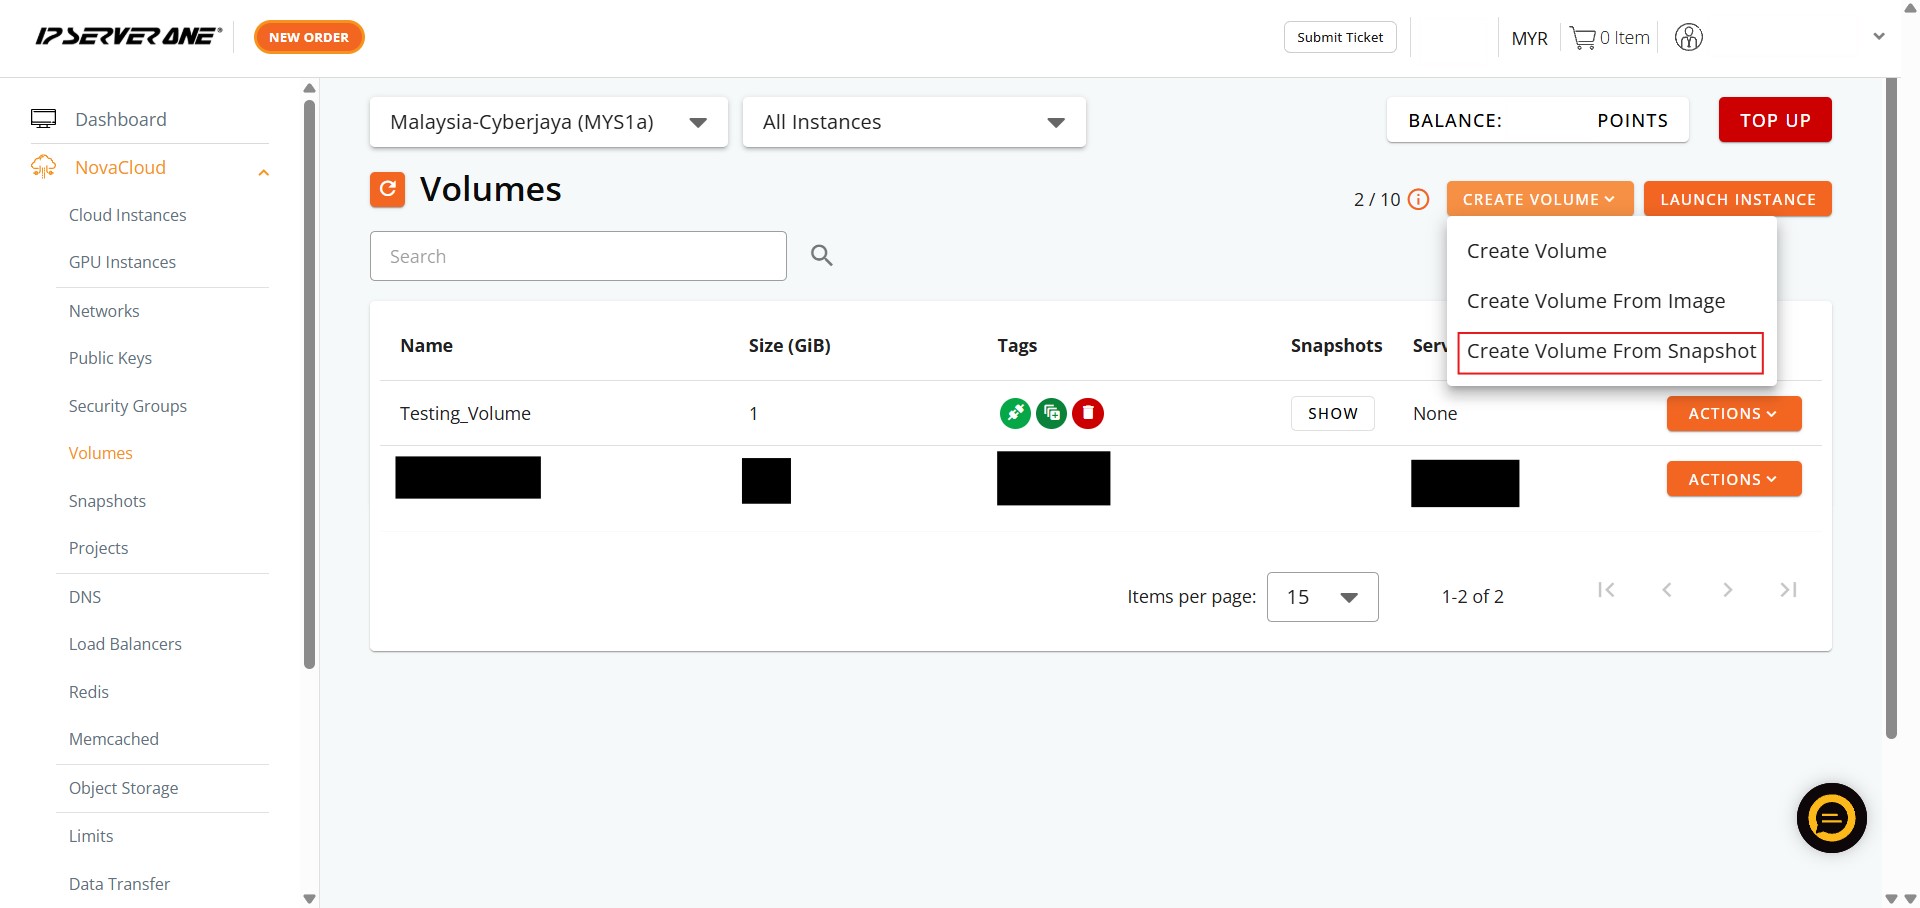Open the user profile icon

tap(1688, 38)
